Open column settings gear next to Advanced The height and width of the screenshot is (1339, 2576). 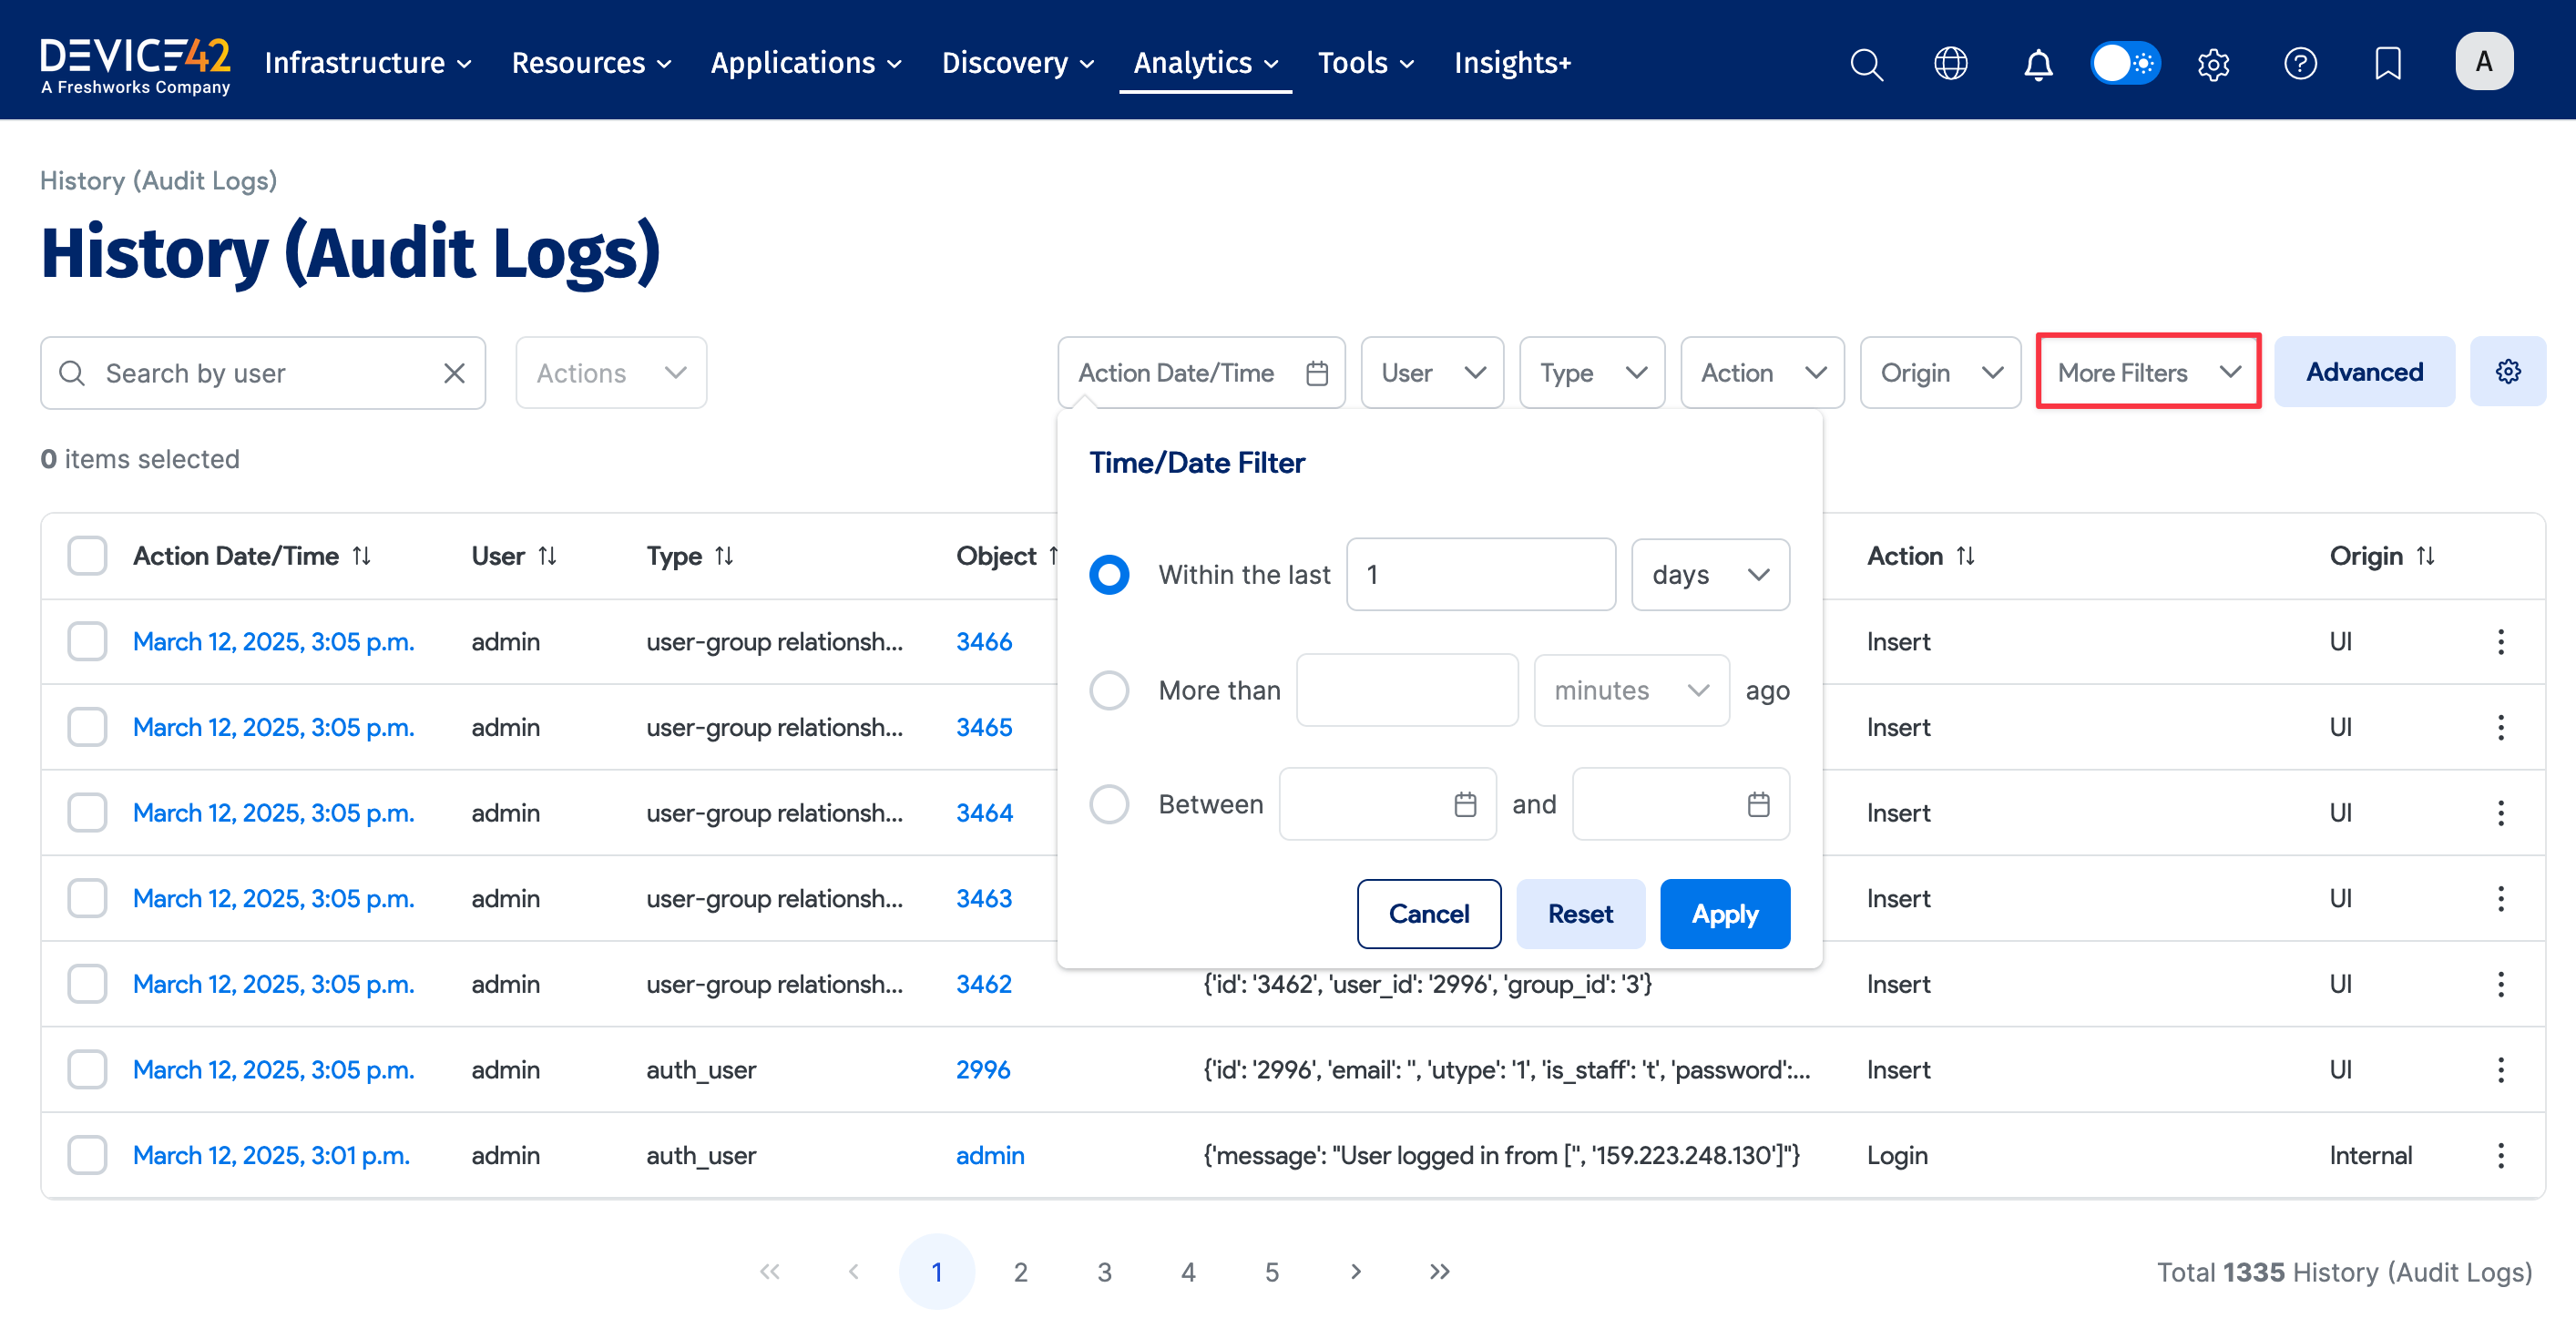click(2508, 371)
